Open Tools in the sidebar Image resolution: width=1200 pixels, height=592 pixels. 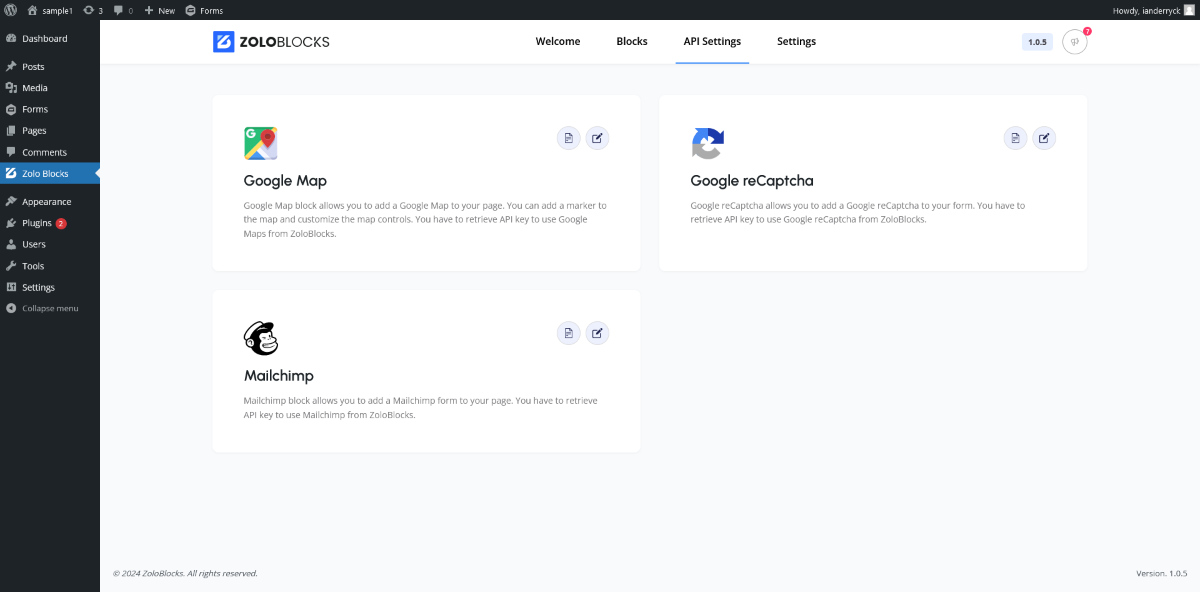click(x=50, y=266)
